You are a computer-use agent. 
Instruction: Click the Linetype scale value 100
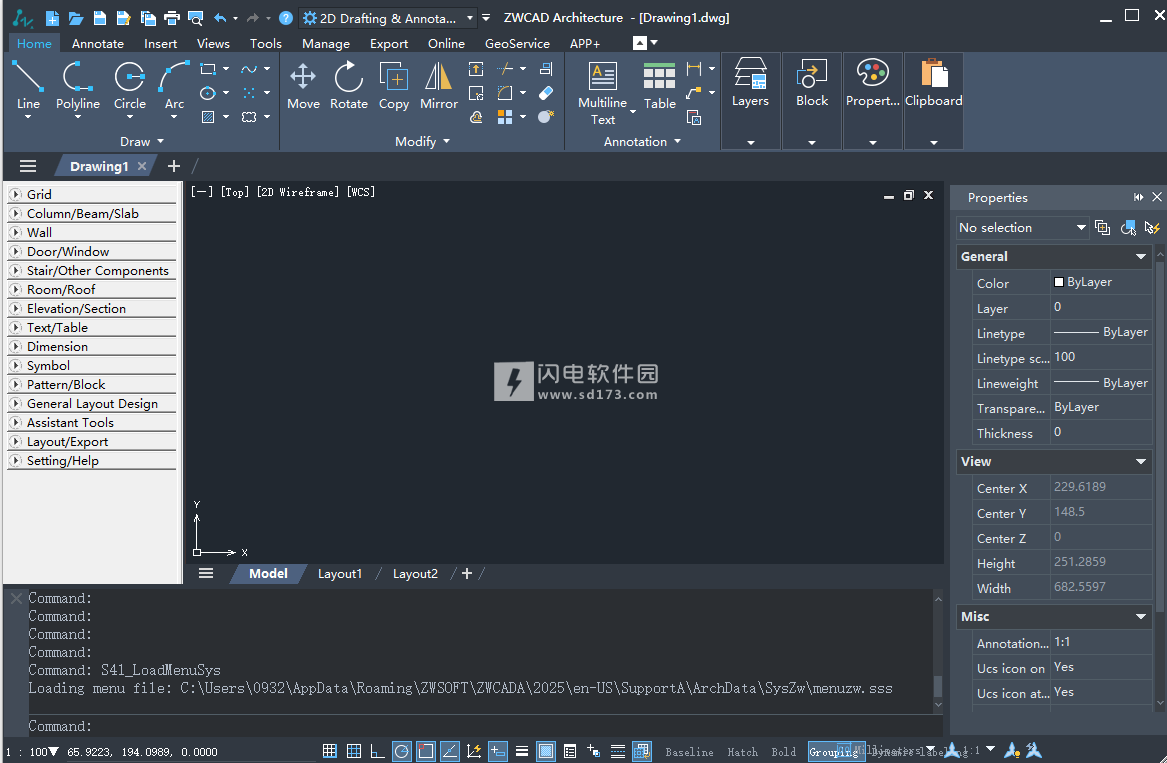1102,357
